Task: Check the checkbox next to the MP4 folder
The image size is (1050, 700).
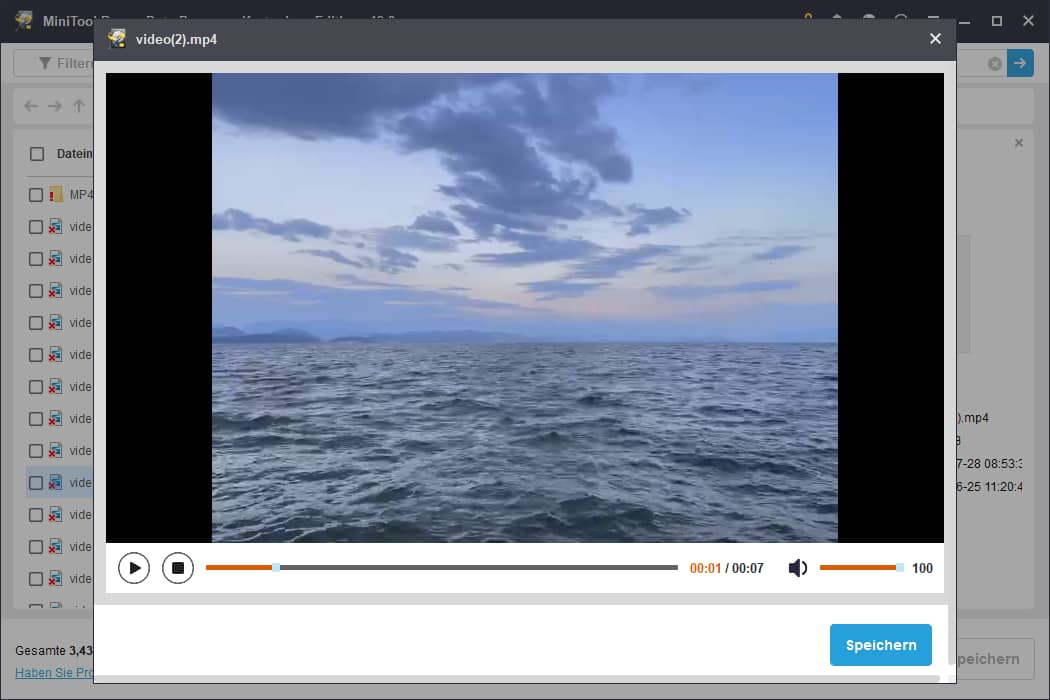Action: [35, 194]
